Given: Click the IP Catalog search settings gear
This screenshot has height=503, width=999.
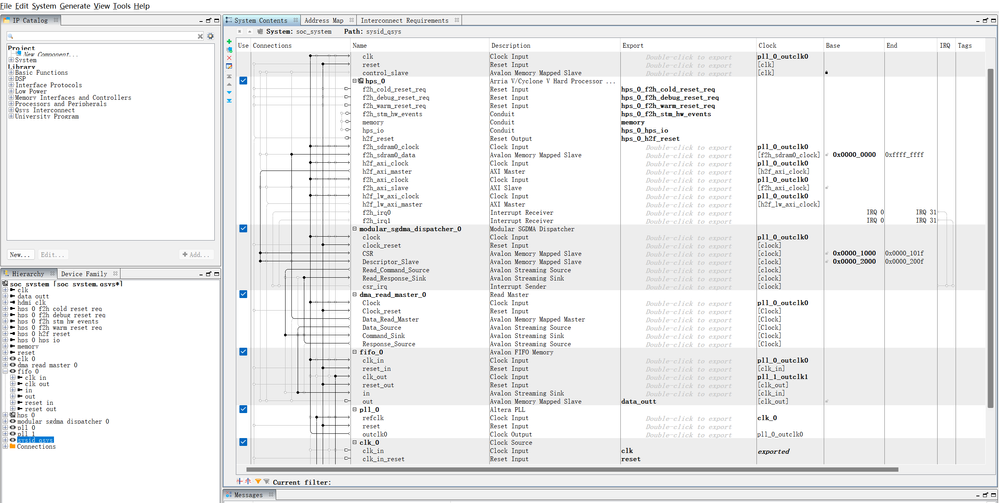Looking at the screenshot, I should click(210, 37).
